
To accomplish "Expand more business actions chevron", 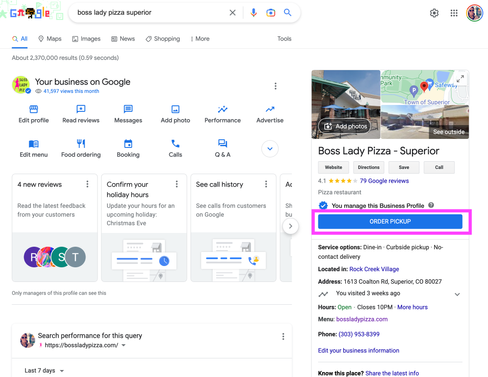I will point(270,149).
